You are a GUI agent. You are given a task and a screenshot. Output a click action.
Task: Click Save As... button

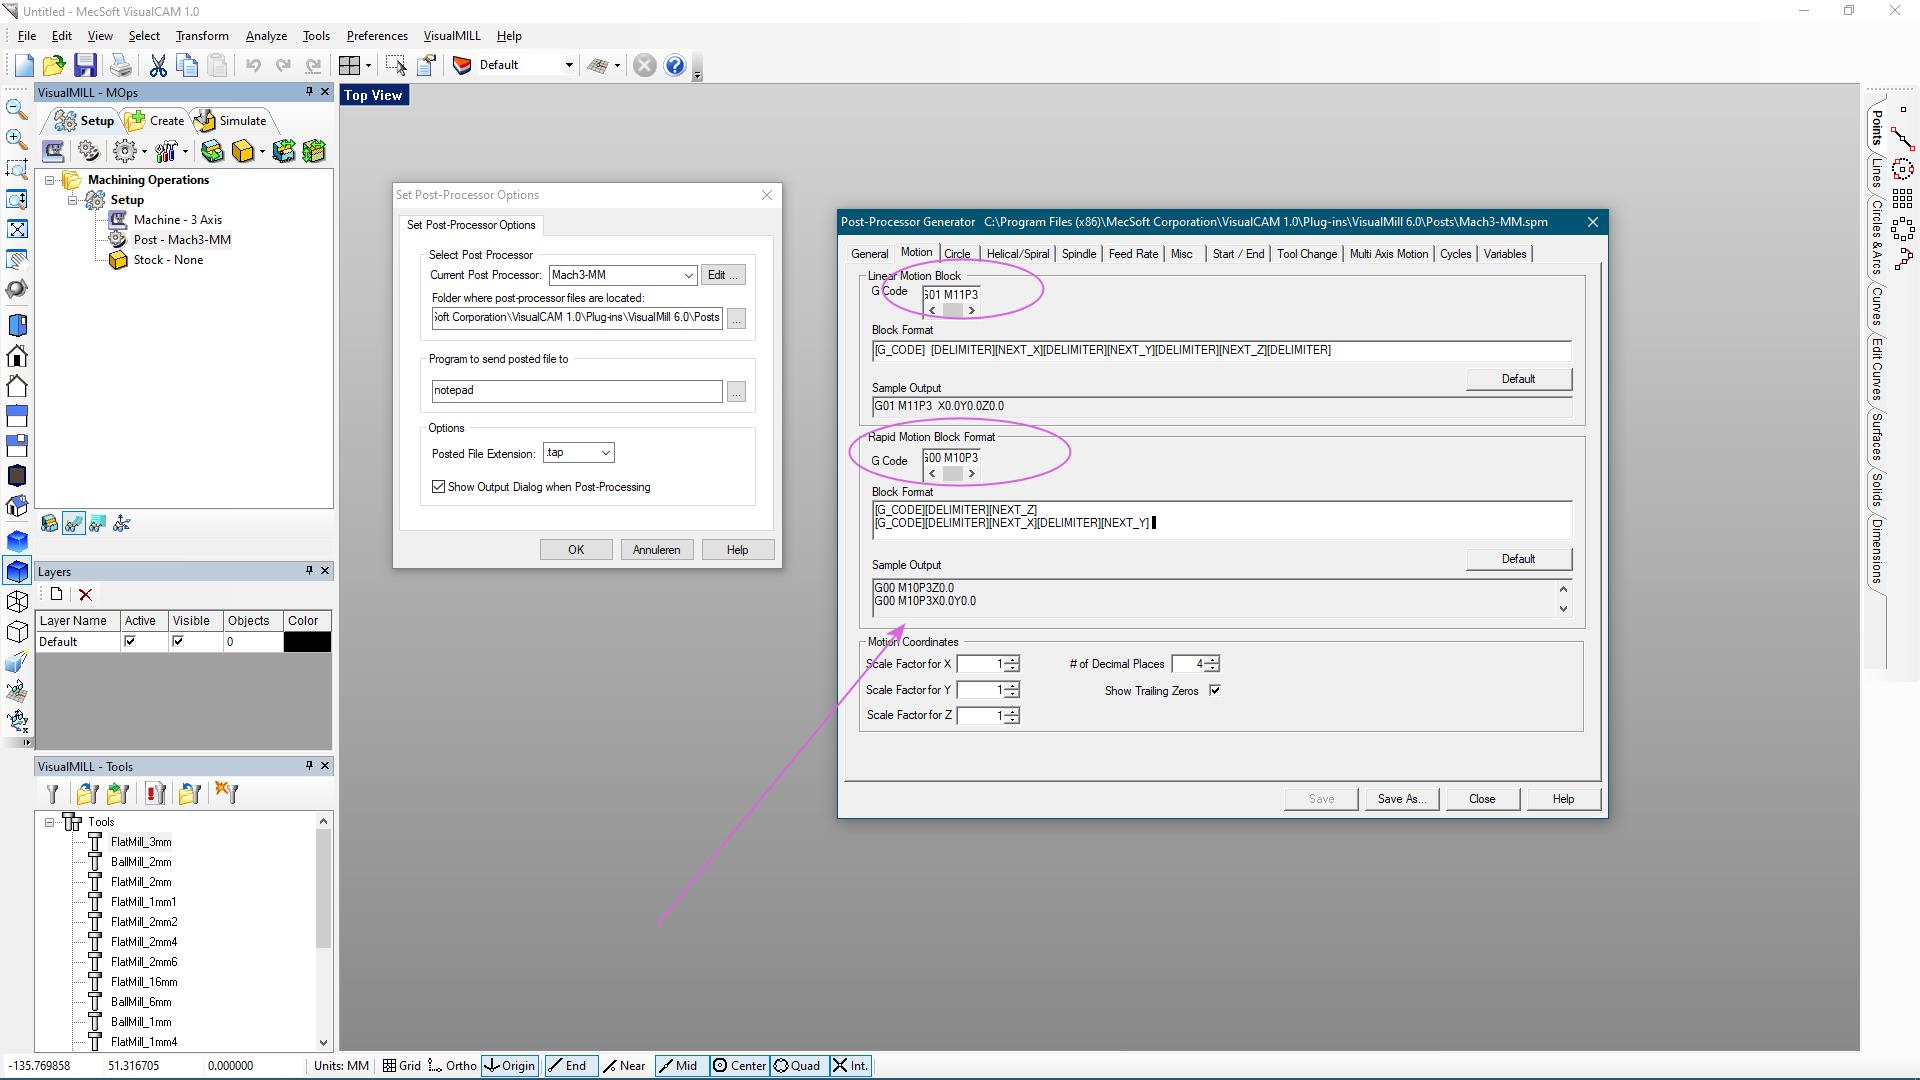tap(1401, 799)
